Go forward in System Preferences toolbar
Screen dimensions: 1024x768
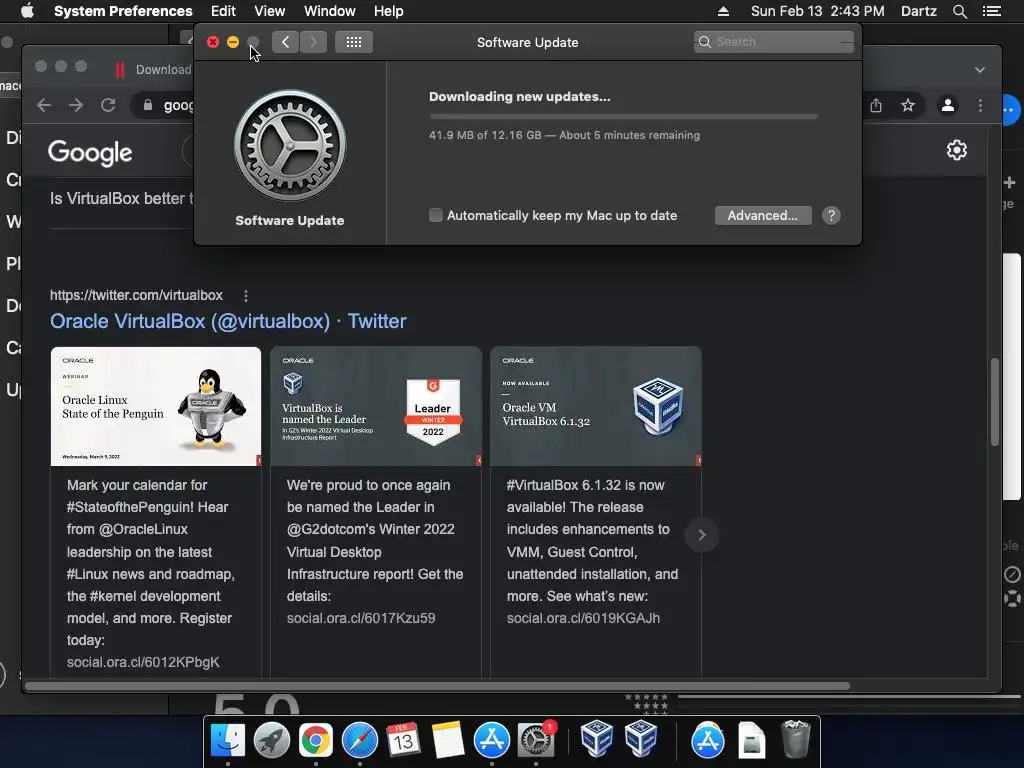(x=313, y=42)
